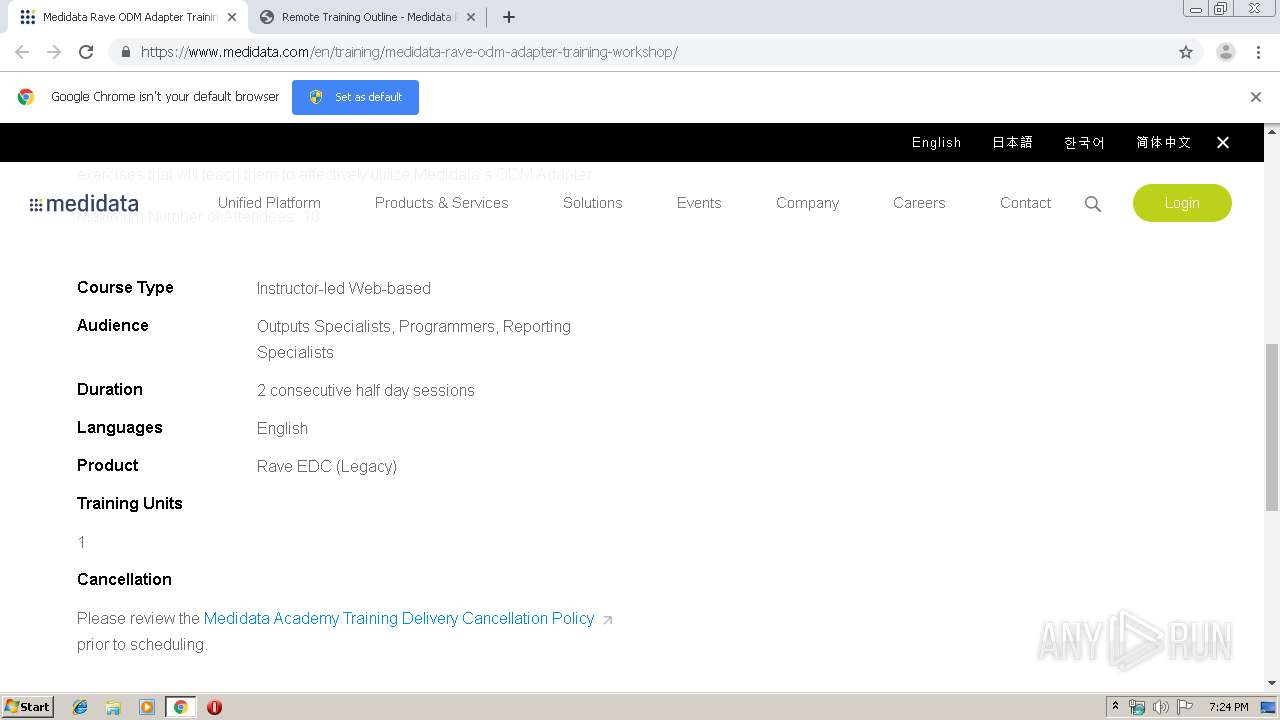Open the Windows Start menu
This screenshot has width=1280, height=720.
tap(28, 707)
